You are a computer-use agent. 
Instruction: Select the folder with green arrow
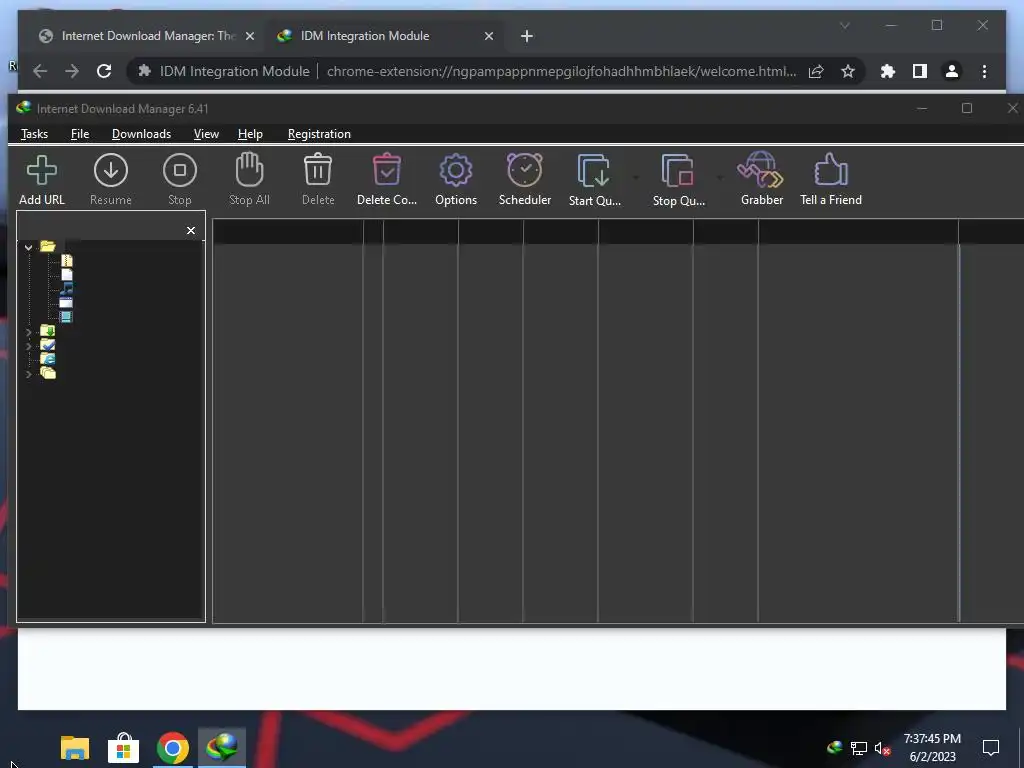48,331
